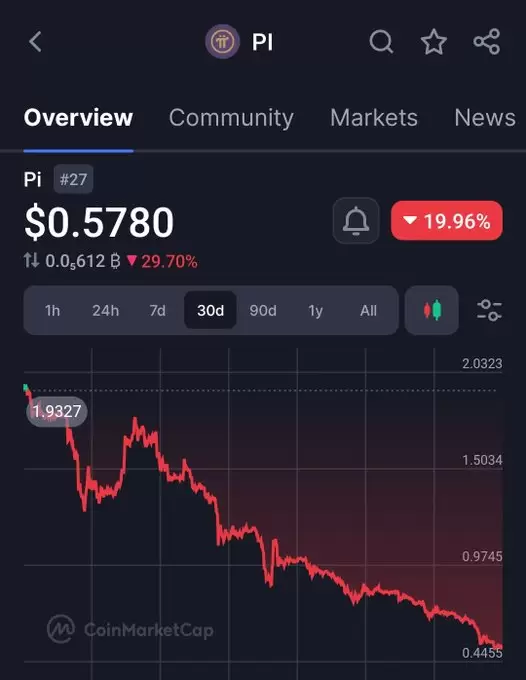
Task: Toggle the red 19.96% change badge
Action: pyautogui.click(x=447, y=221)
